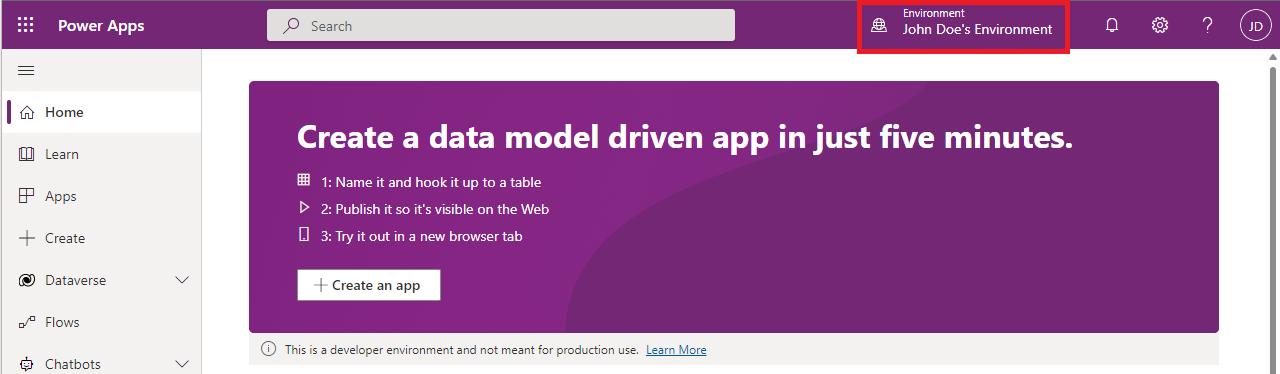Image resolution: width=1280 pixels, height=374 pixels.
Task: Open the Learn More link
Action: [x=676, y=350]
